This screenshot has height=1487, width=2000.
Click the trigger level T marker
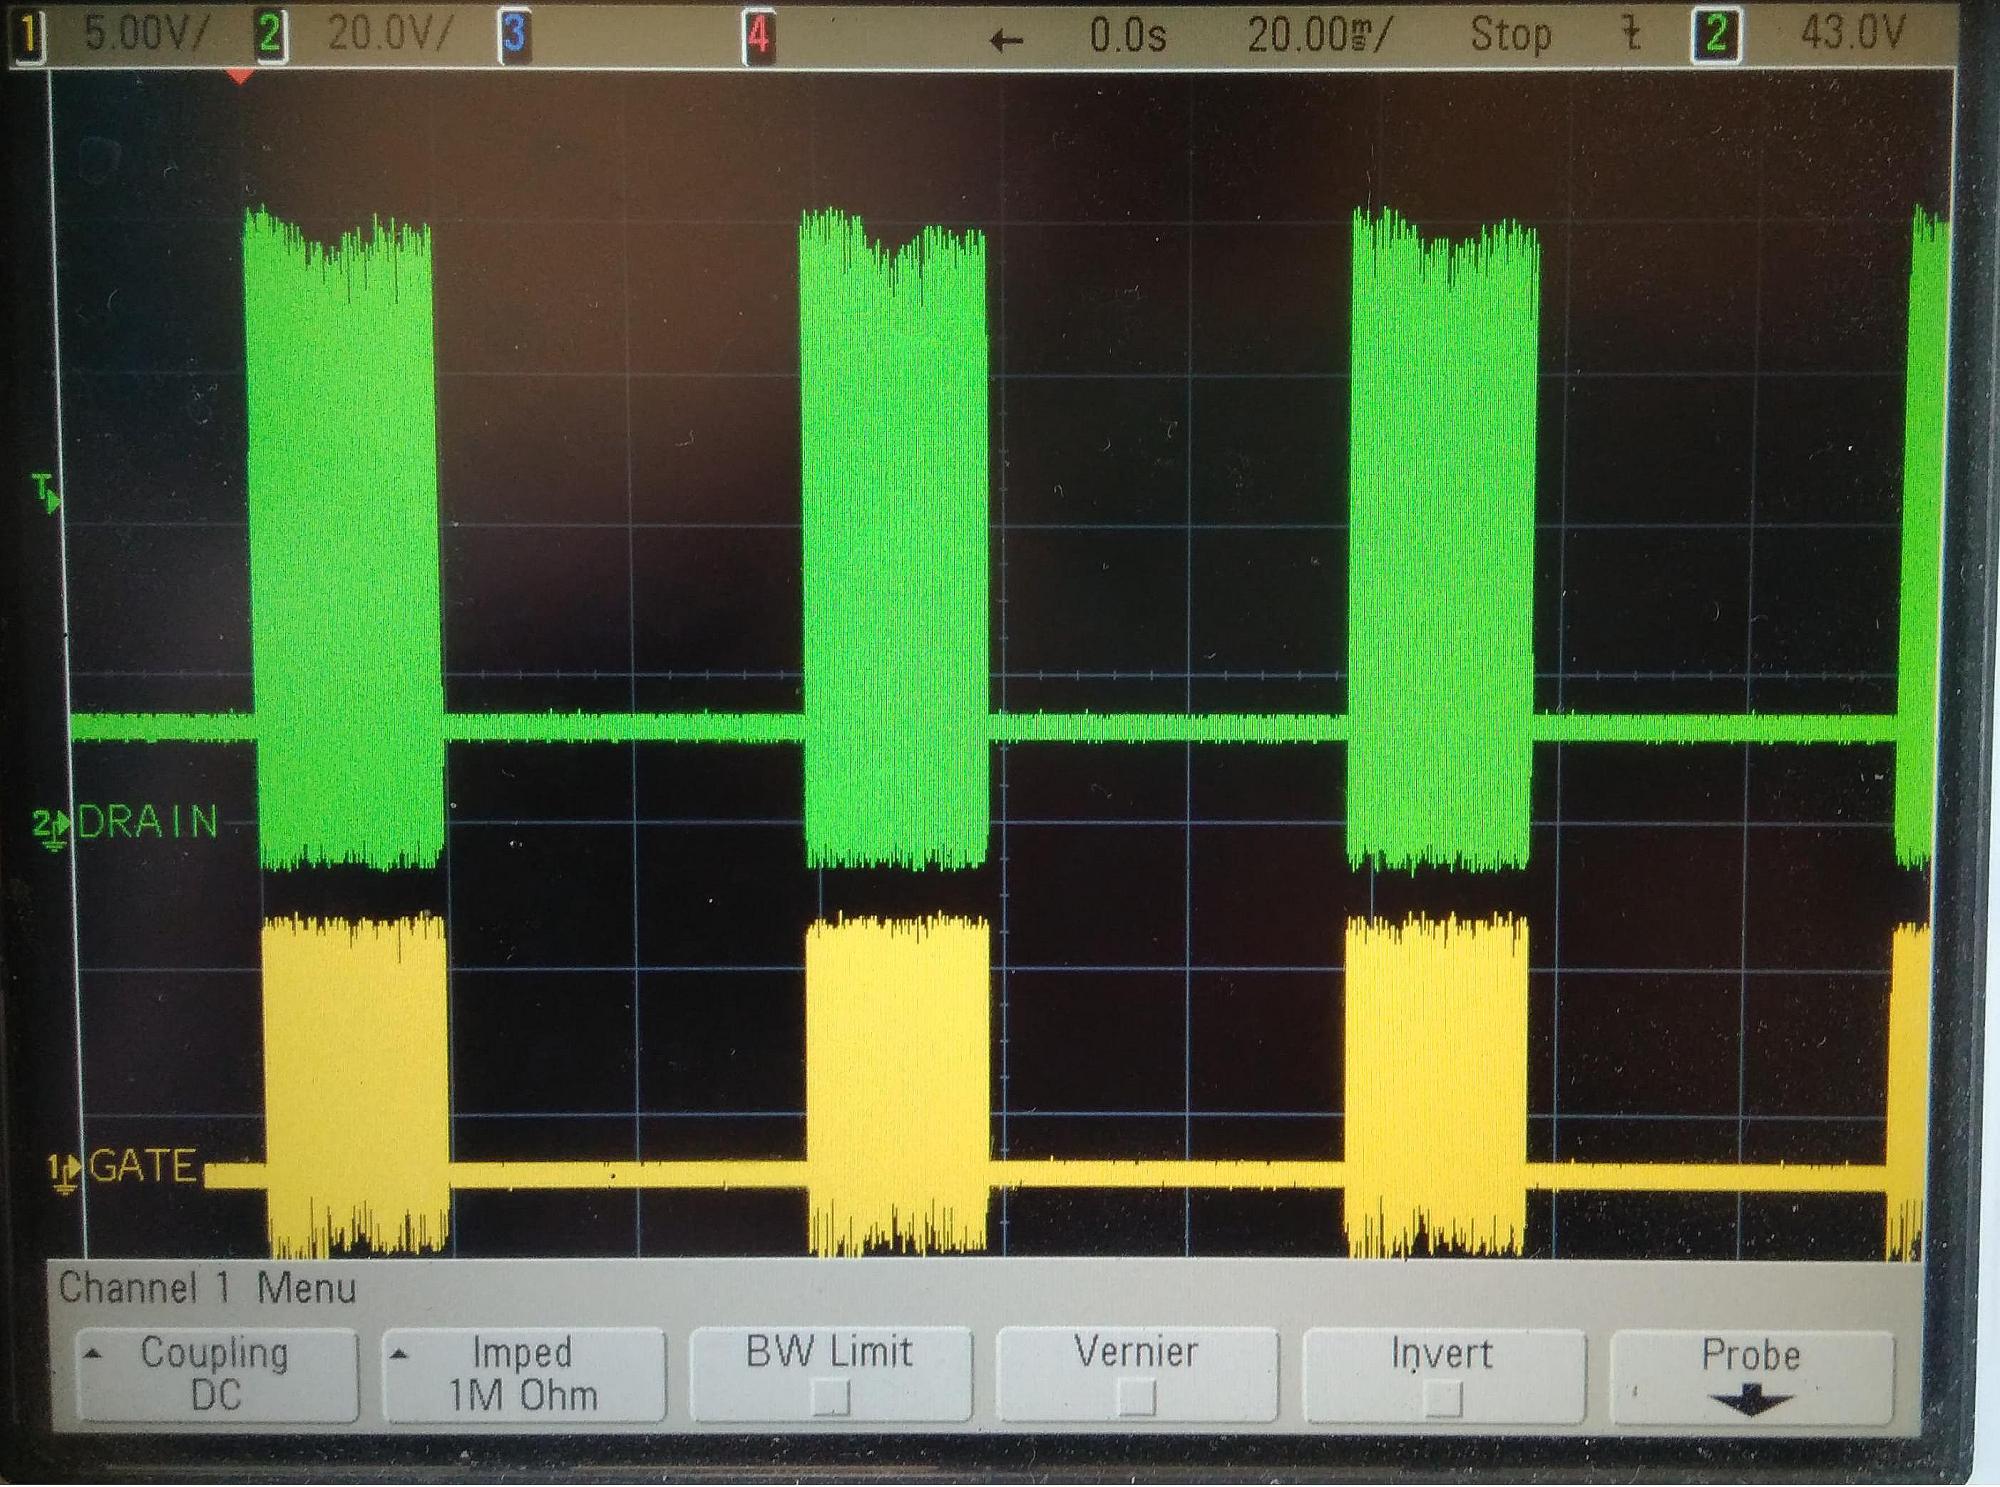pos(45,492)
